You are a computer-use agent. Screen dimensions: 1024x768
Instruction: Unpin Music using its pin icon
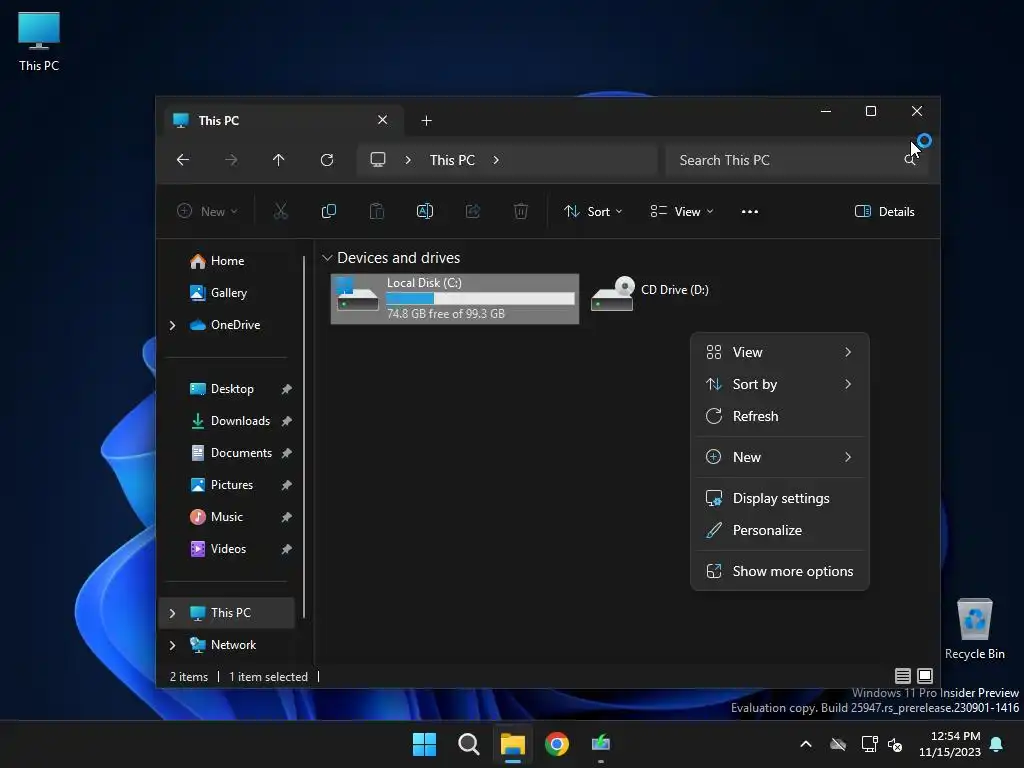(x=286, y=517)
